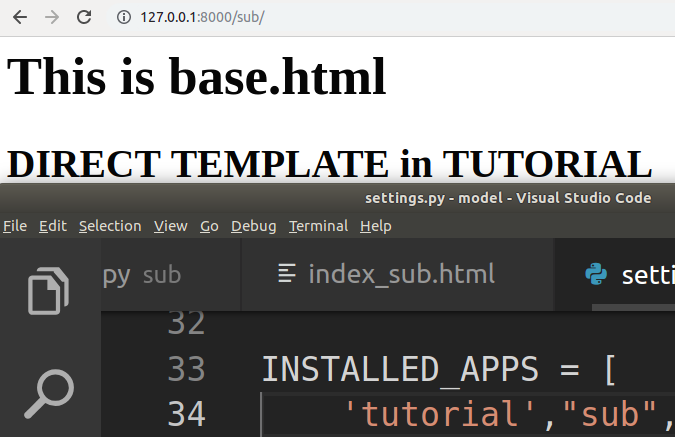Viewport: 675px width, 437px height.
Task: Click line number 32 in the editor
Action: 186,322
